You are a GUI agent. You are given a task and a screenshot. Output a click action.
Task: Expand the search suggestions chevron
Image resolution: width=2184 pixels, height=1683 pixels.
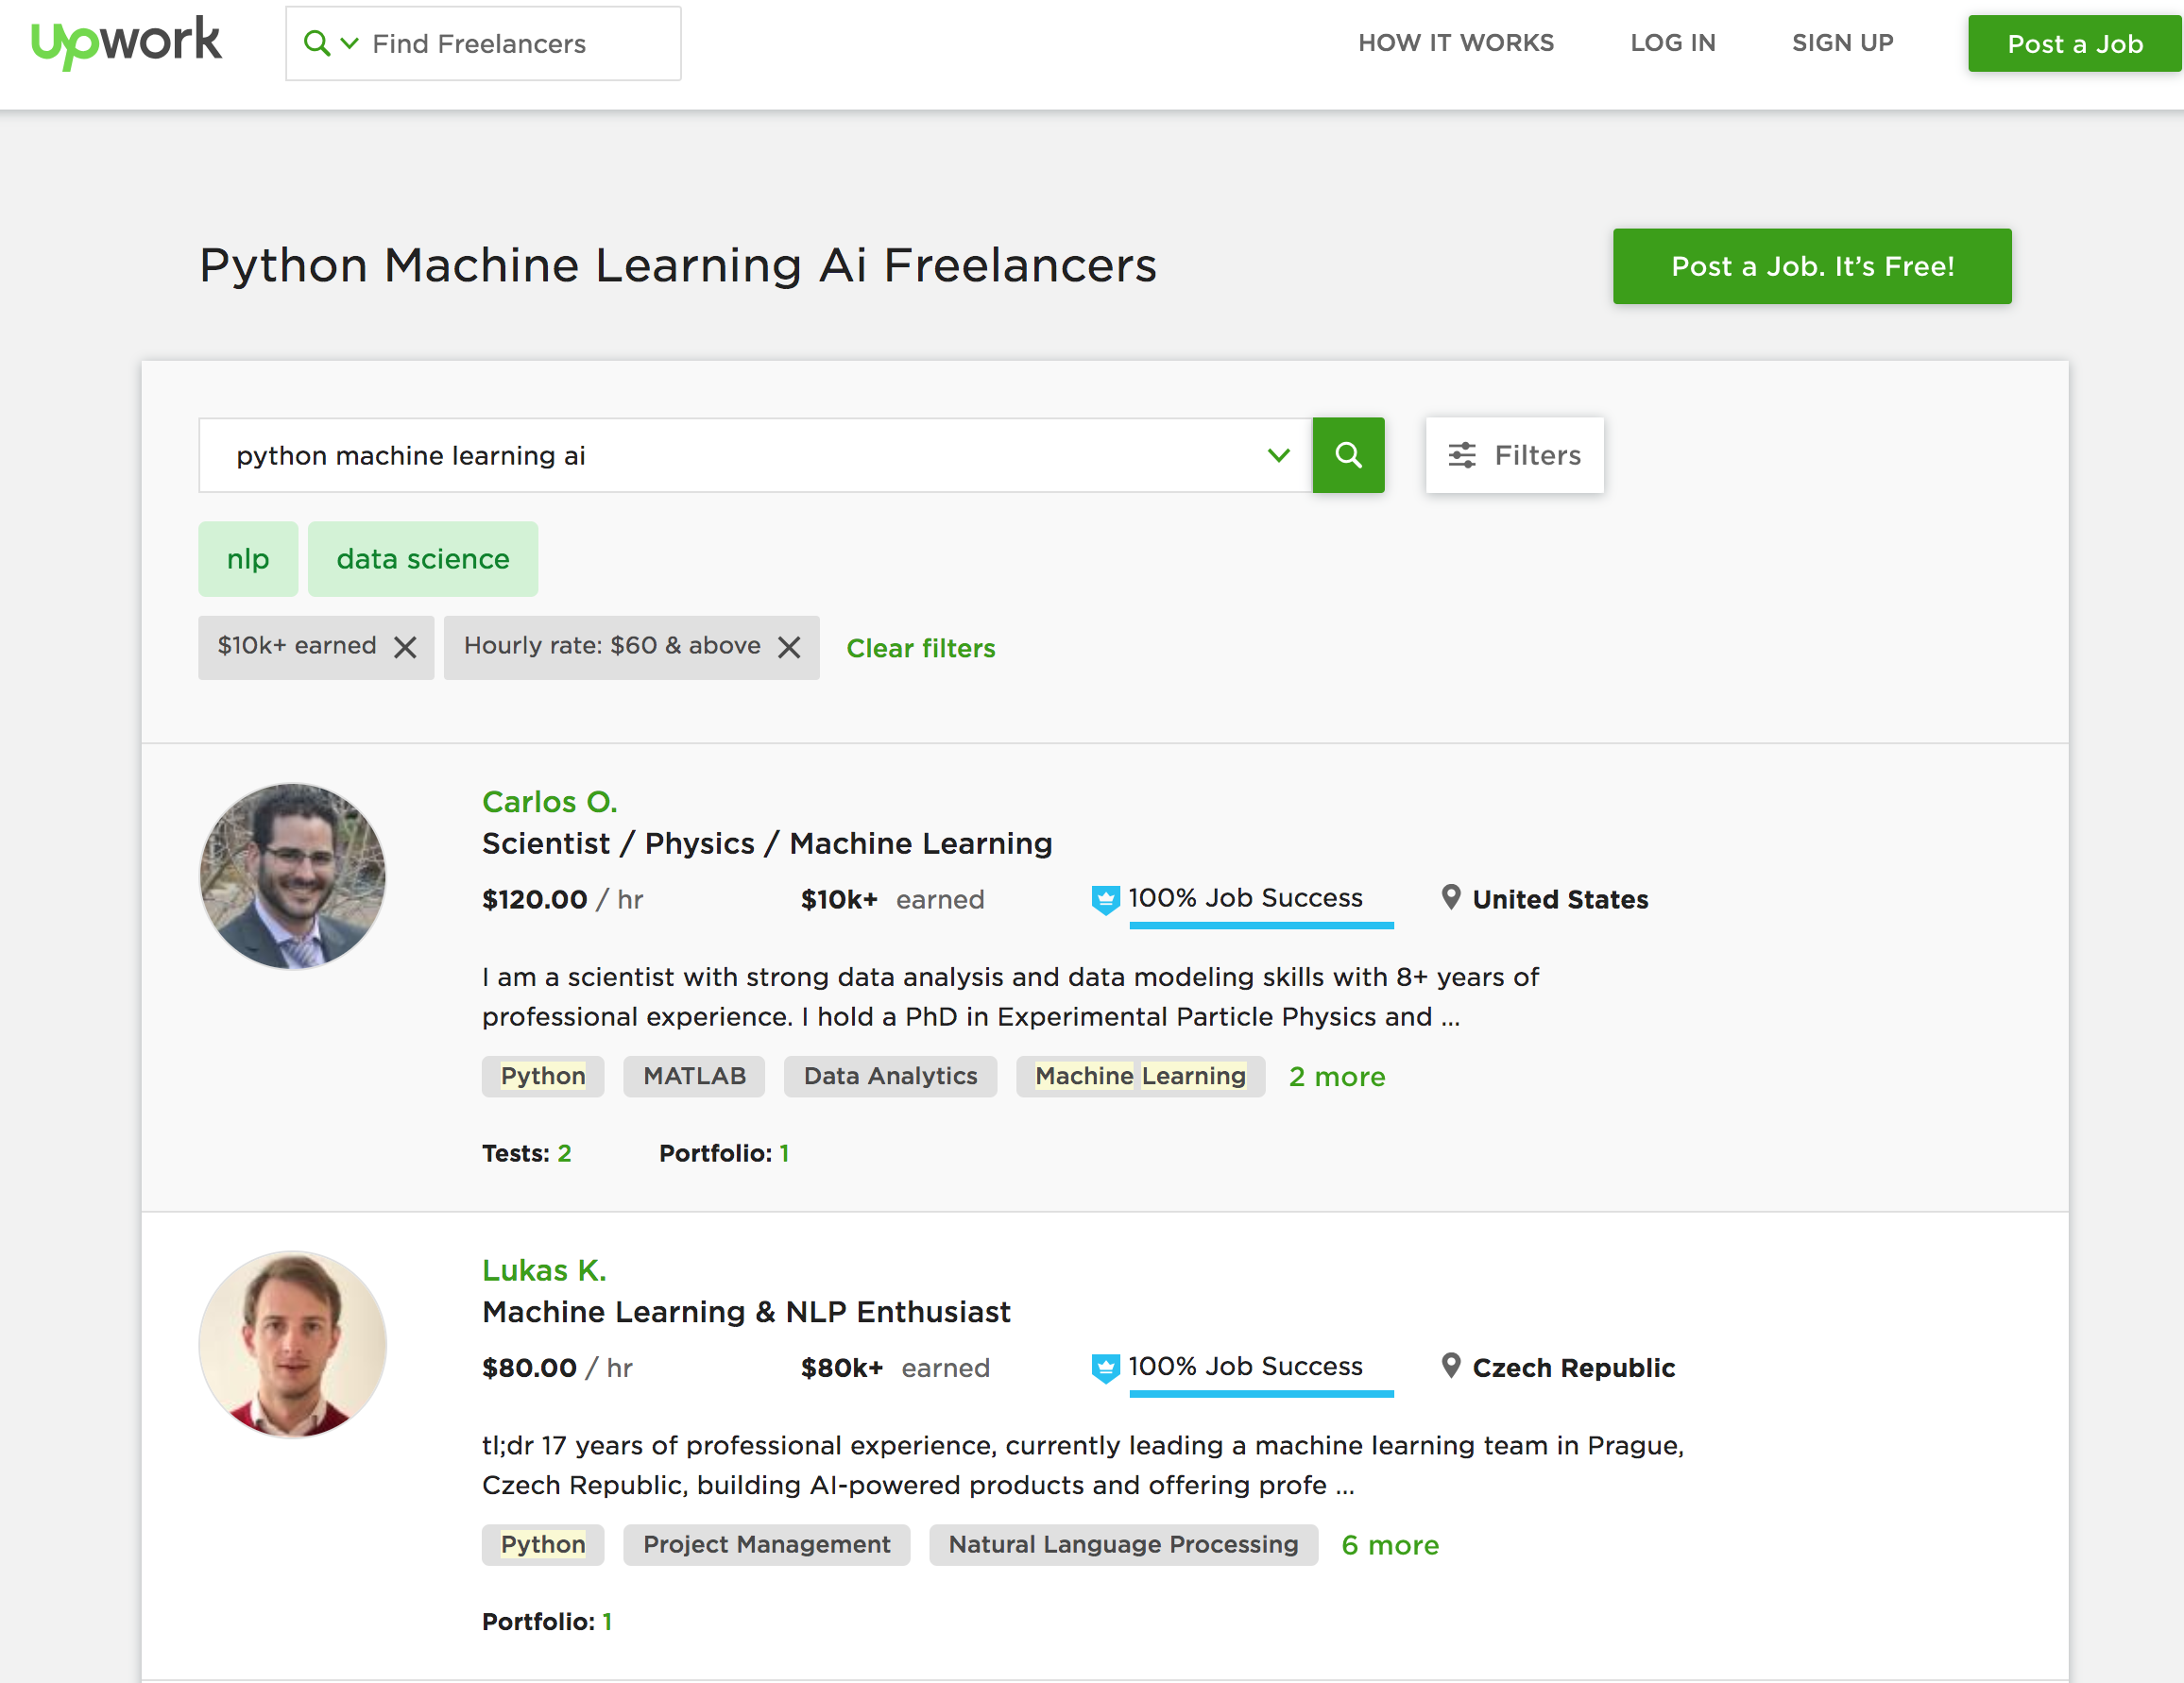coord(1278,455)
